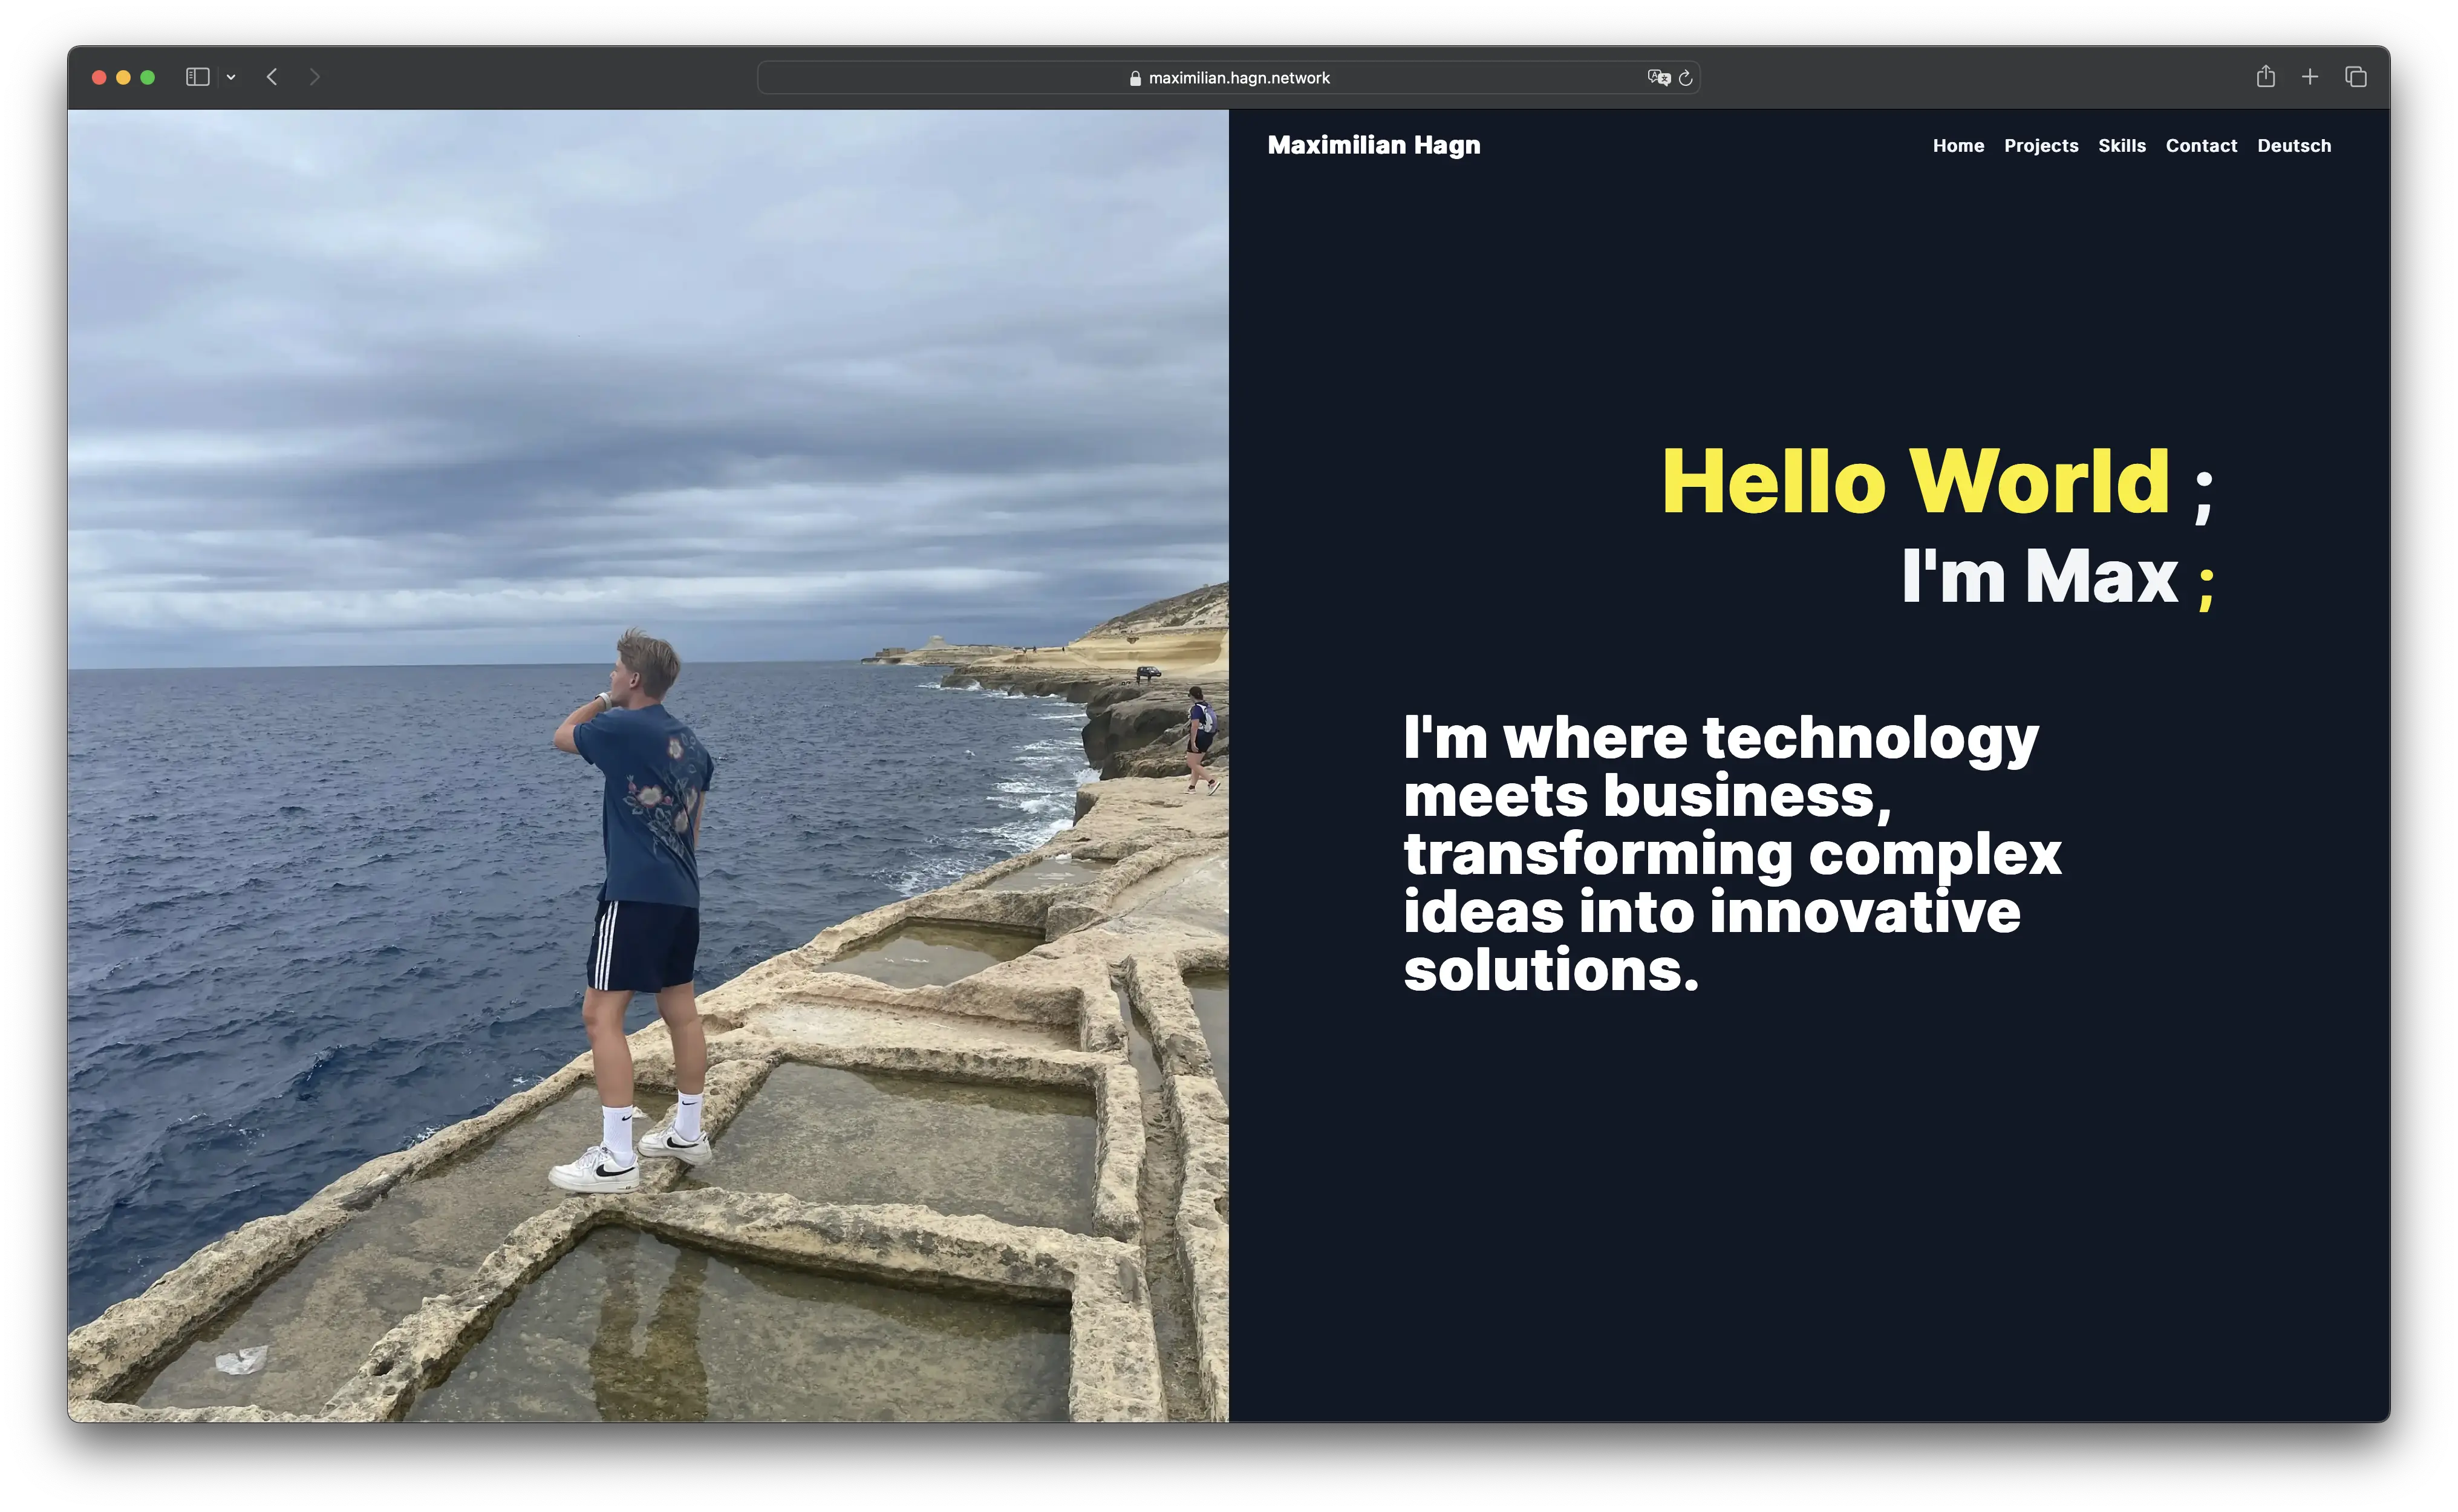
Task: Go to the Projects section
Action: [2041, 146]
